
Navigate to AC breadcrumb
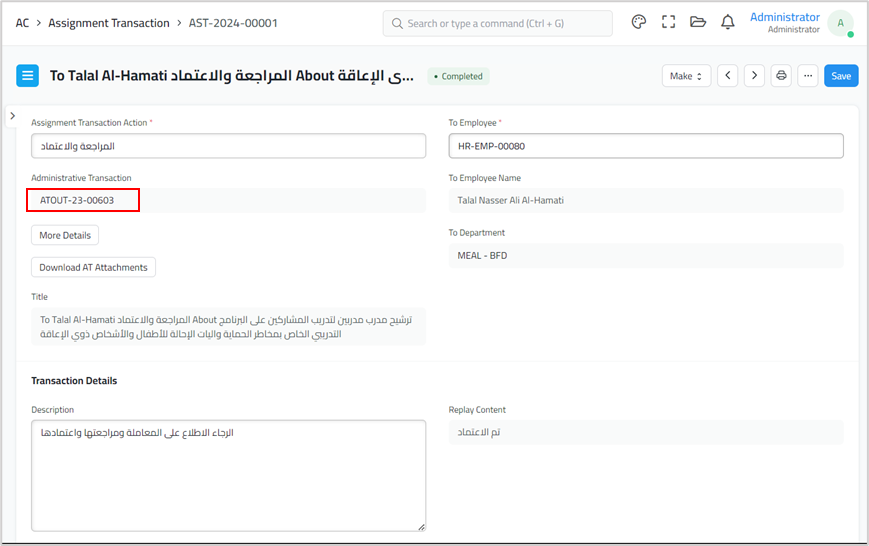tap(22, 23)
